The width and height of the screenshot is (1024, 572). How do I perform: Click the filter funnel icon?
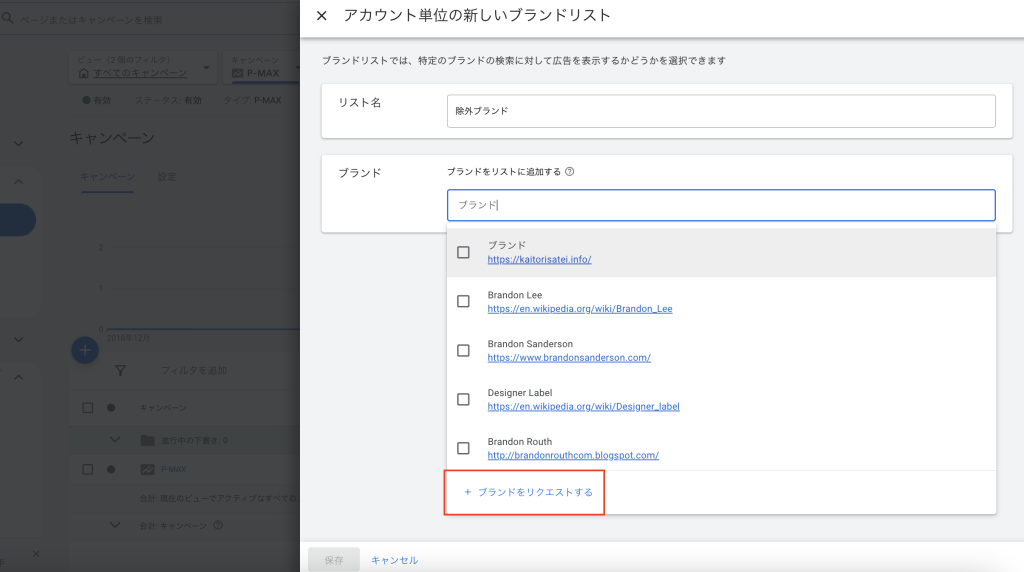(x=120, y=370)
